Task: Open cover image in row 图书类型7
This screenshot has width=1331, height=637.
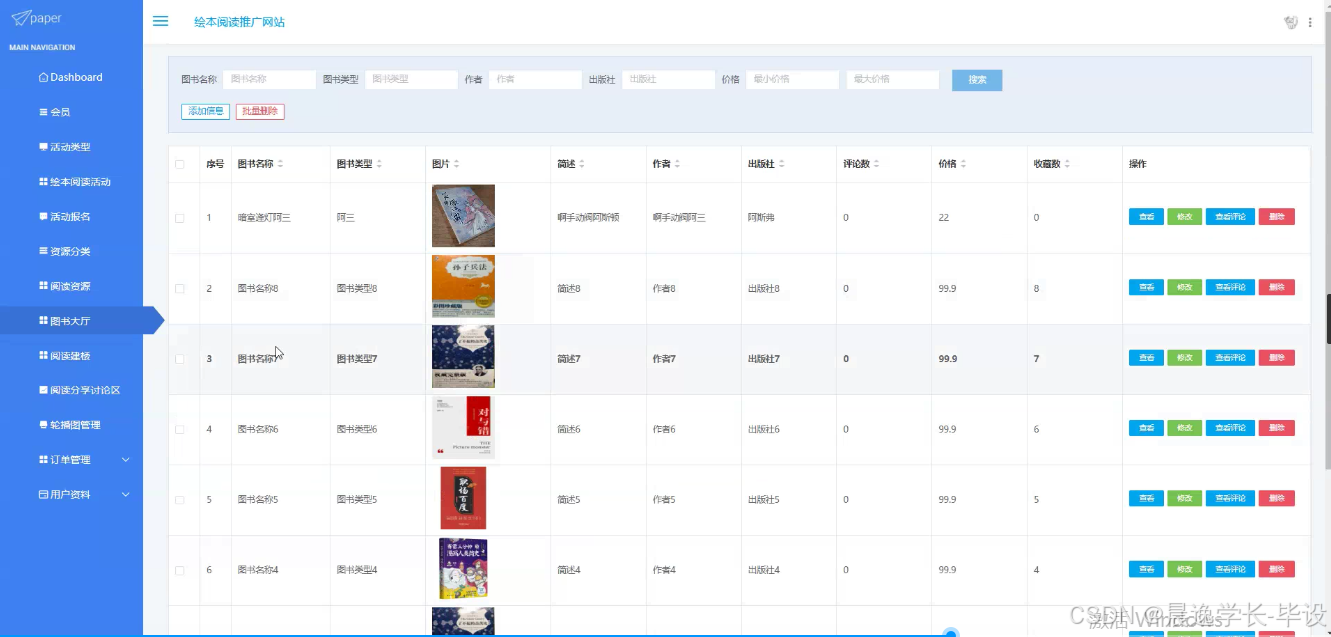Action: (x=463, y=356)
